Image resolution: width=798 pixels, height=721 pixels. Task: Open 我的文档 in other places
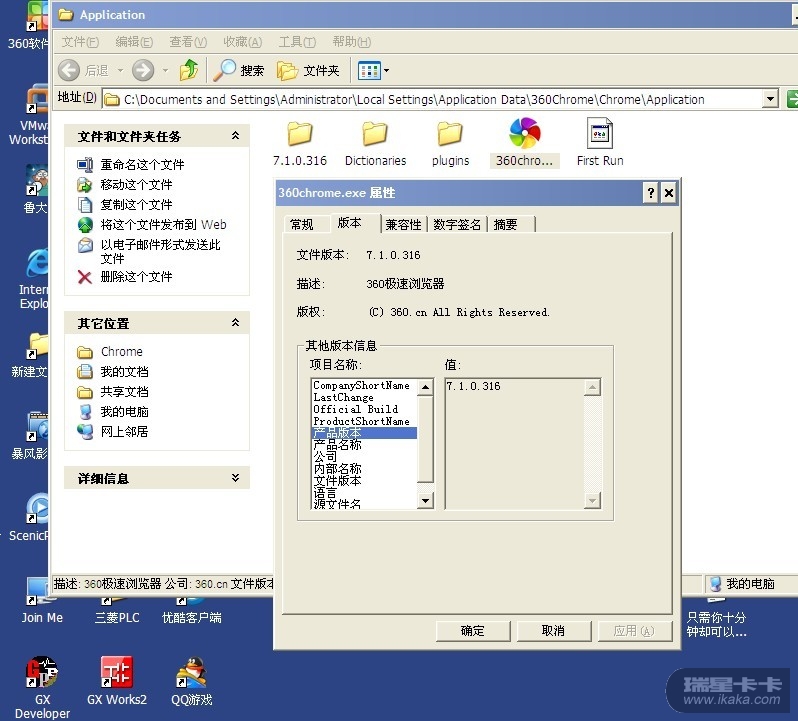124,371
